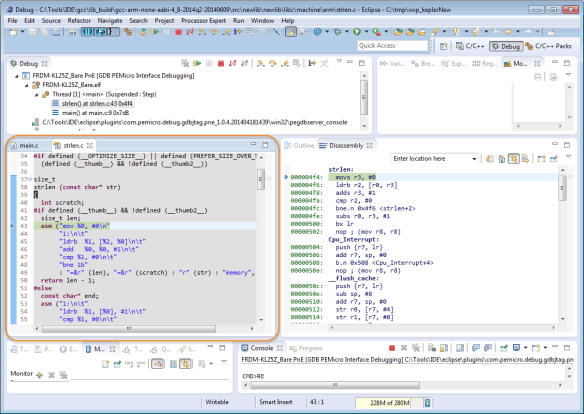584x414 pixels.
Task: Click Step Over icon in main toolbar
Action: pyautogui.click(x=214, y=32)
